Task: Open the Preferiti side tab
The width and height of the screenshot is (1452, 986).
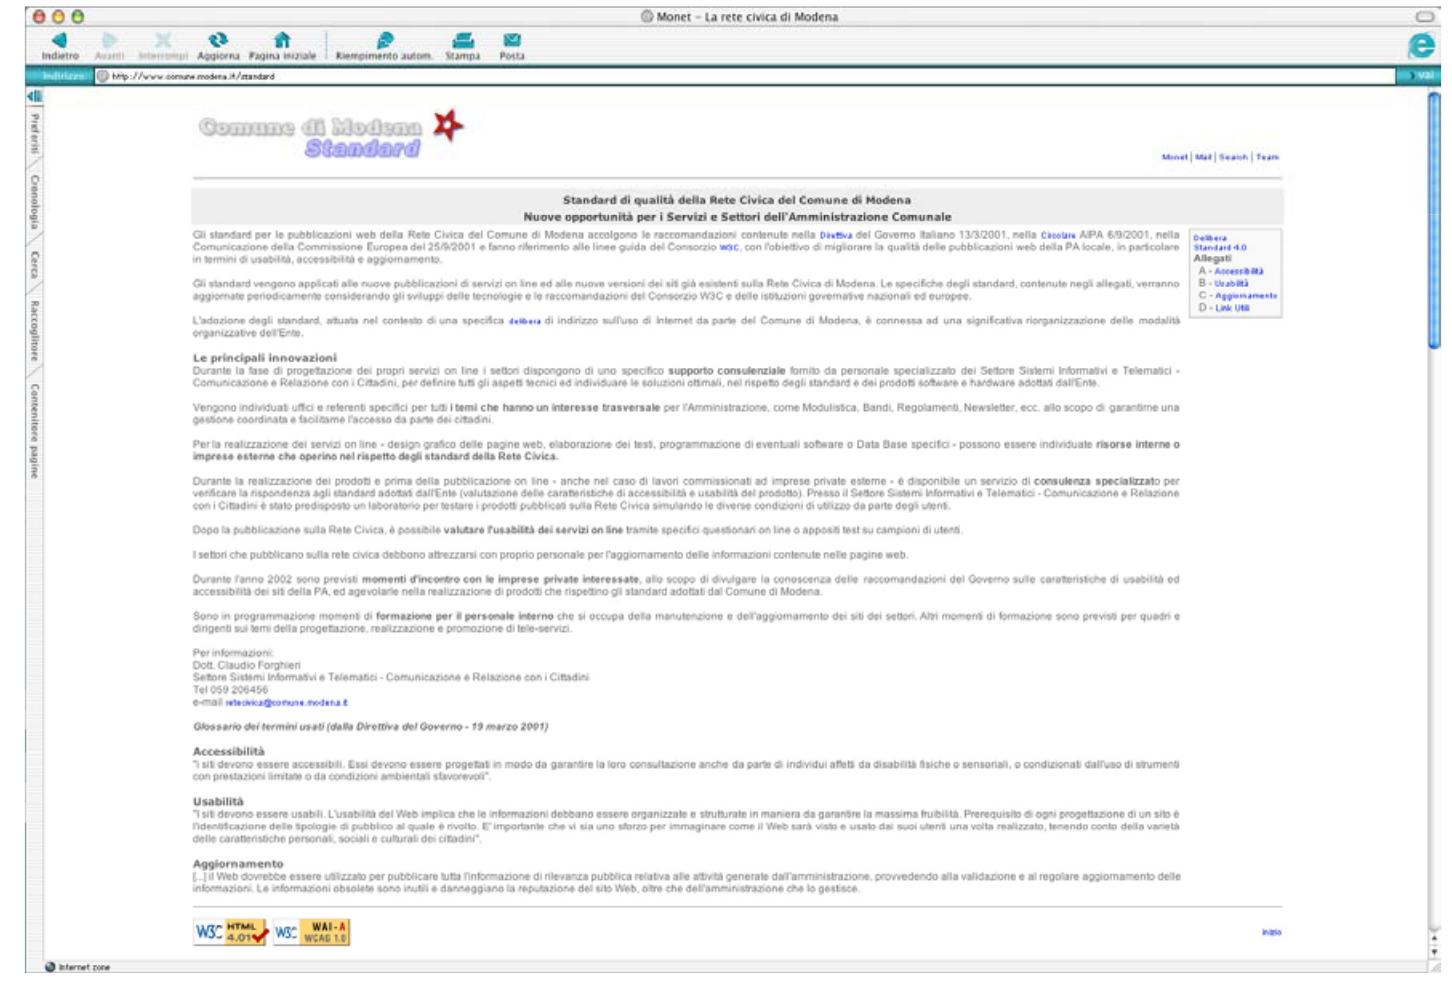Action: 34,133
